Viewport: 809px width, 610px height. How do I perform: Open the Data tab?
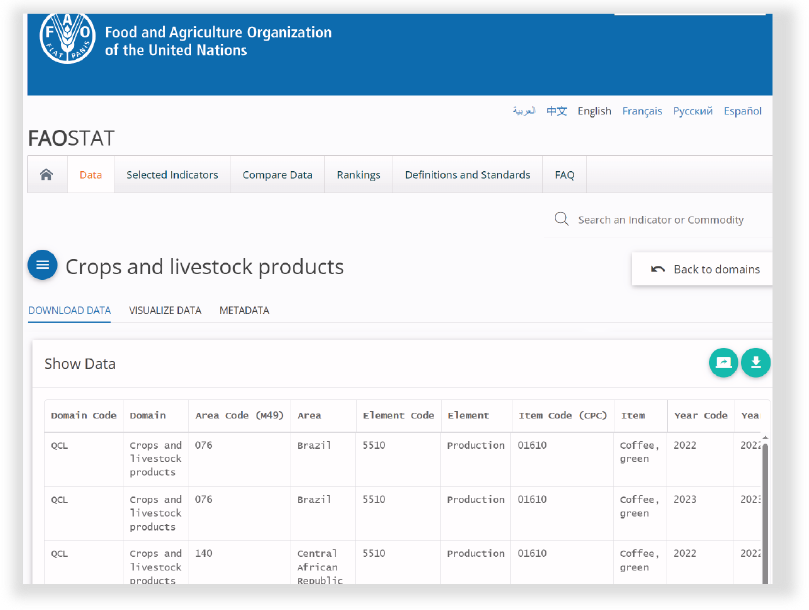[91, 175]
